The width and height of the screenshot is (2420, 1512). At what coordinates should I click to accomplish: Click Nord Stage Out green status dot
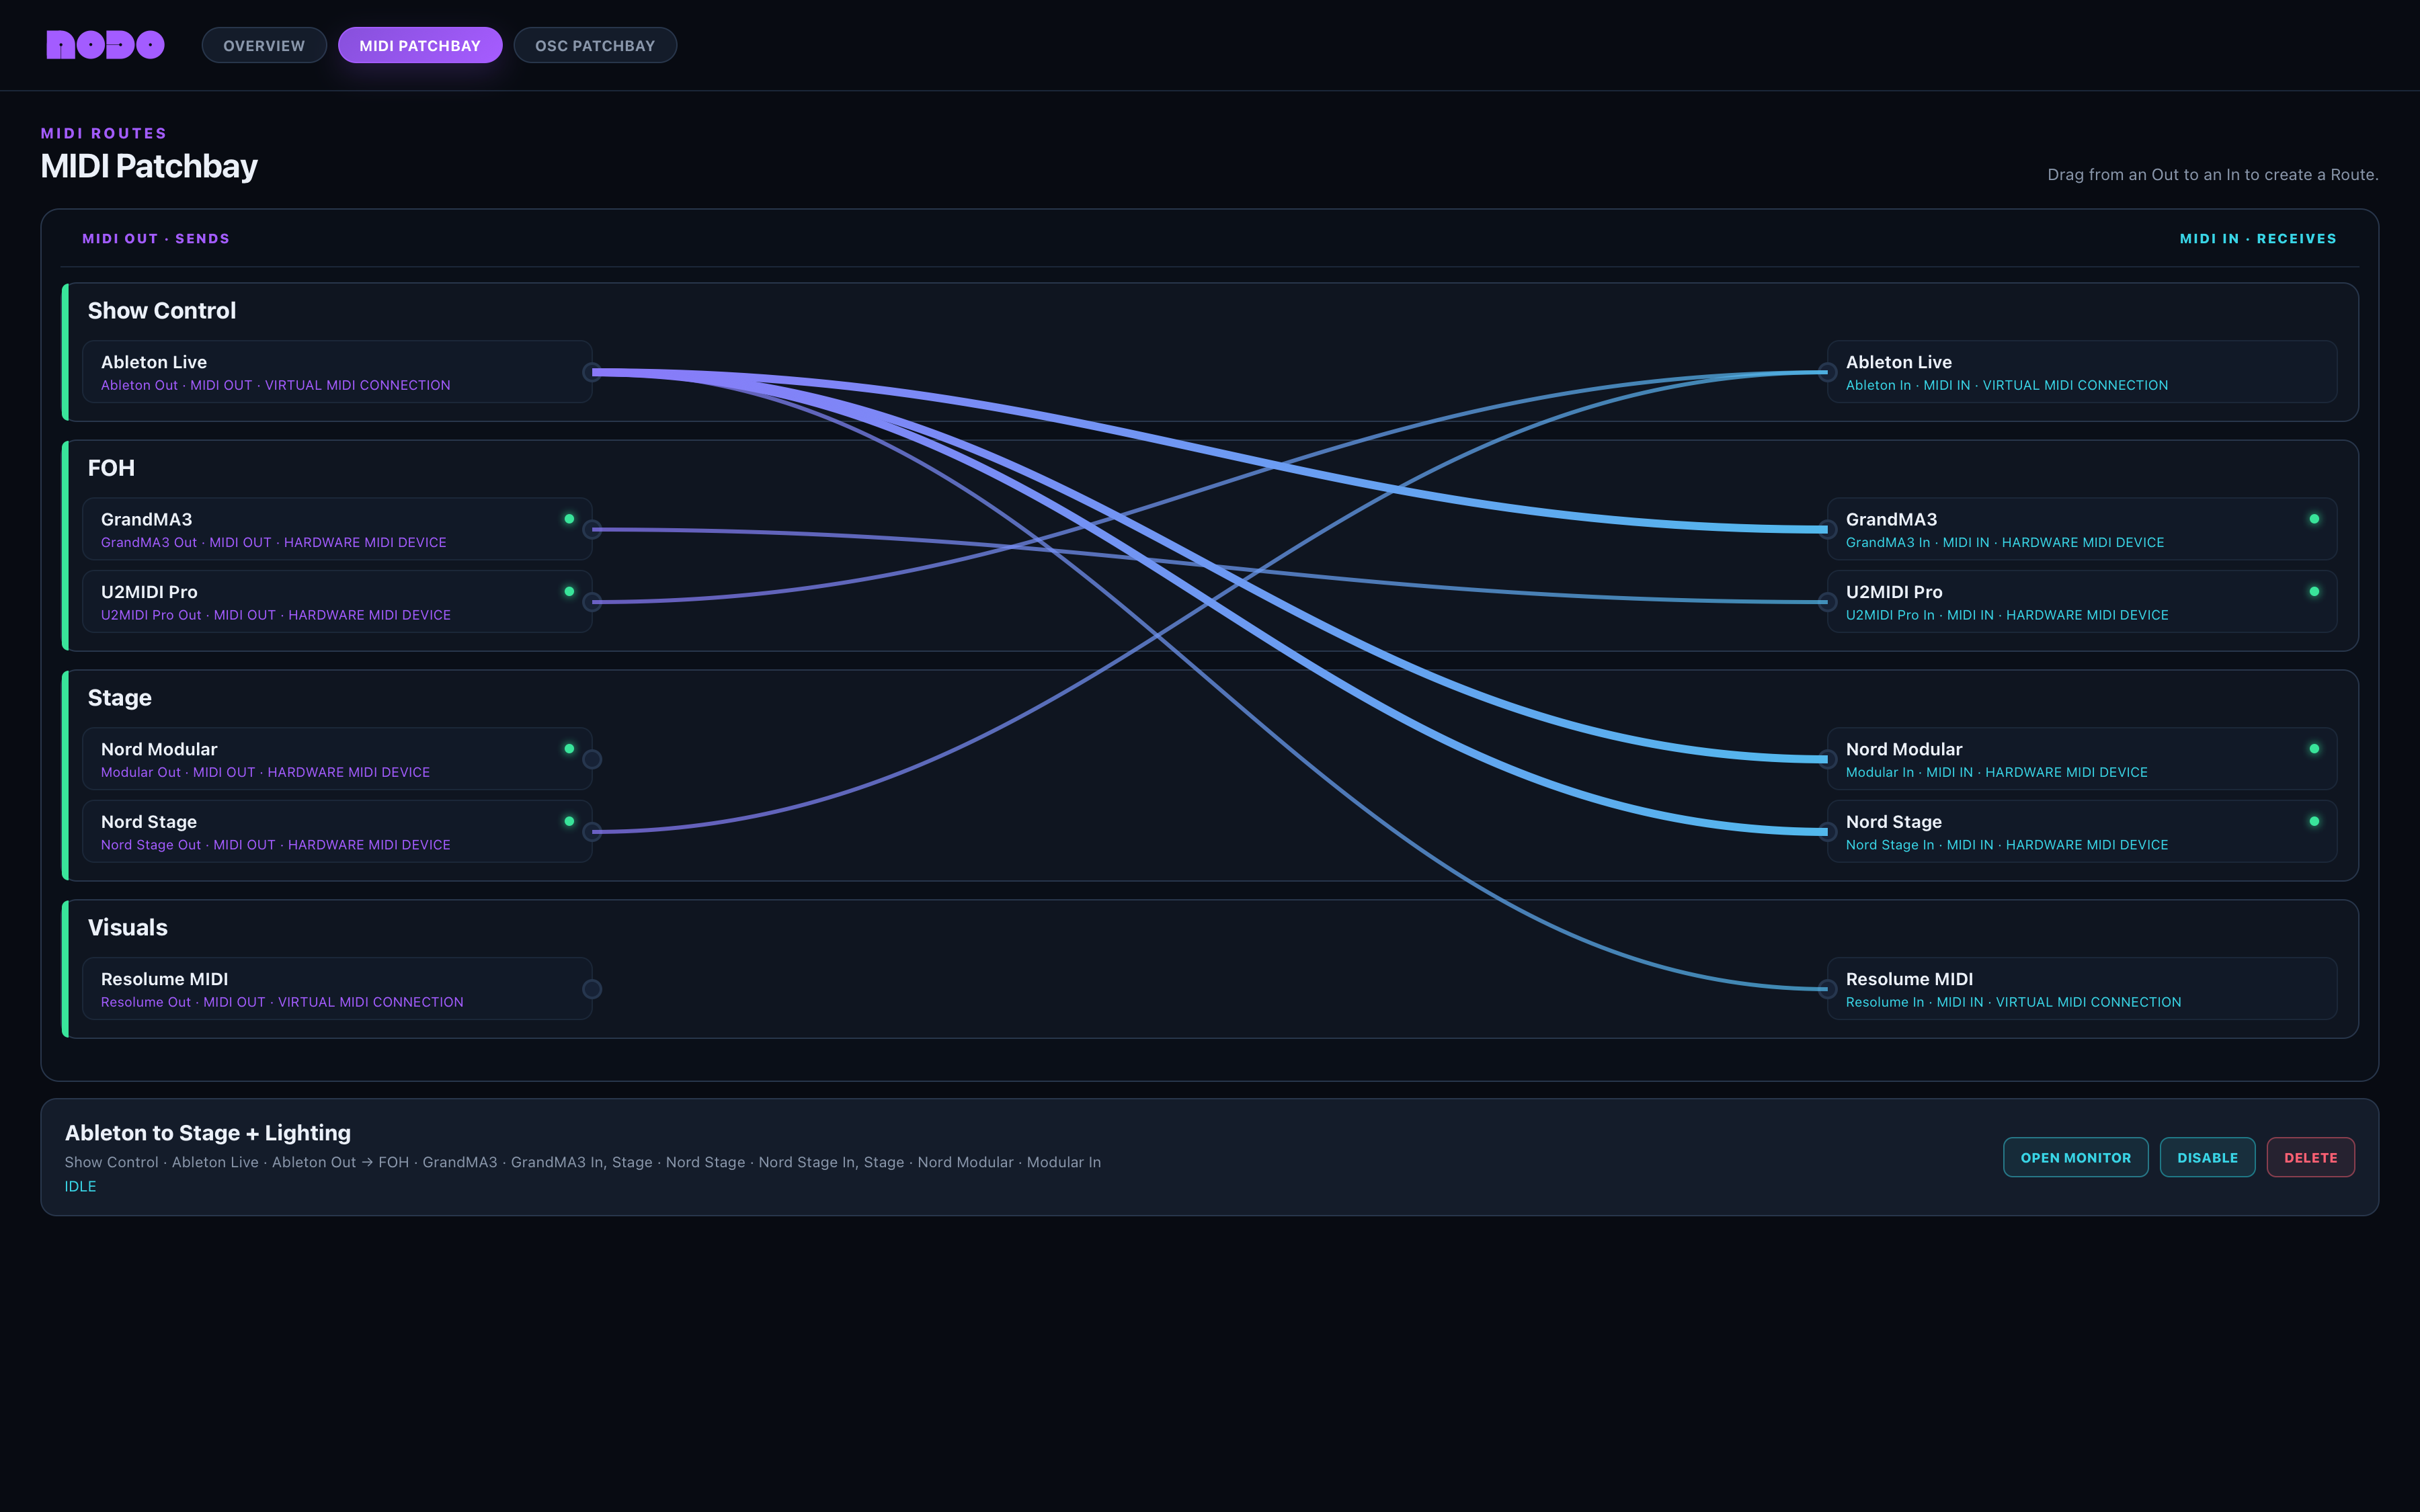(x=569, y=821)
